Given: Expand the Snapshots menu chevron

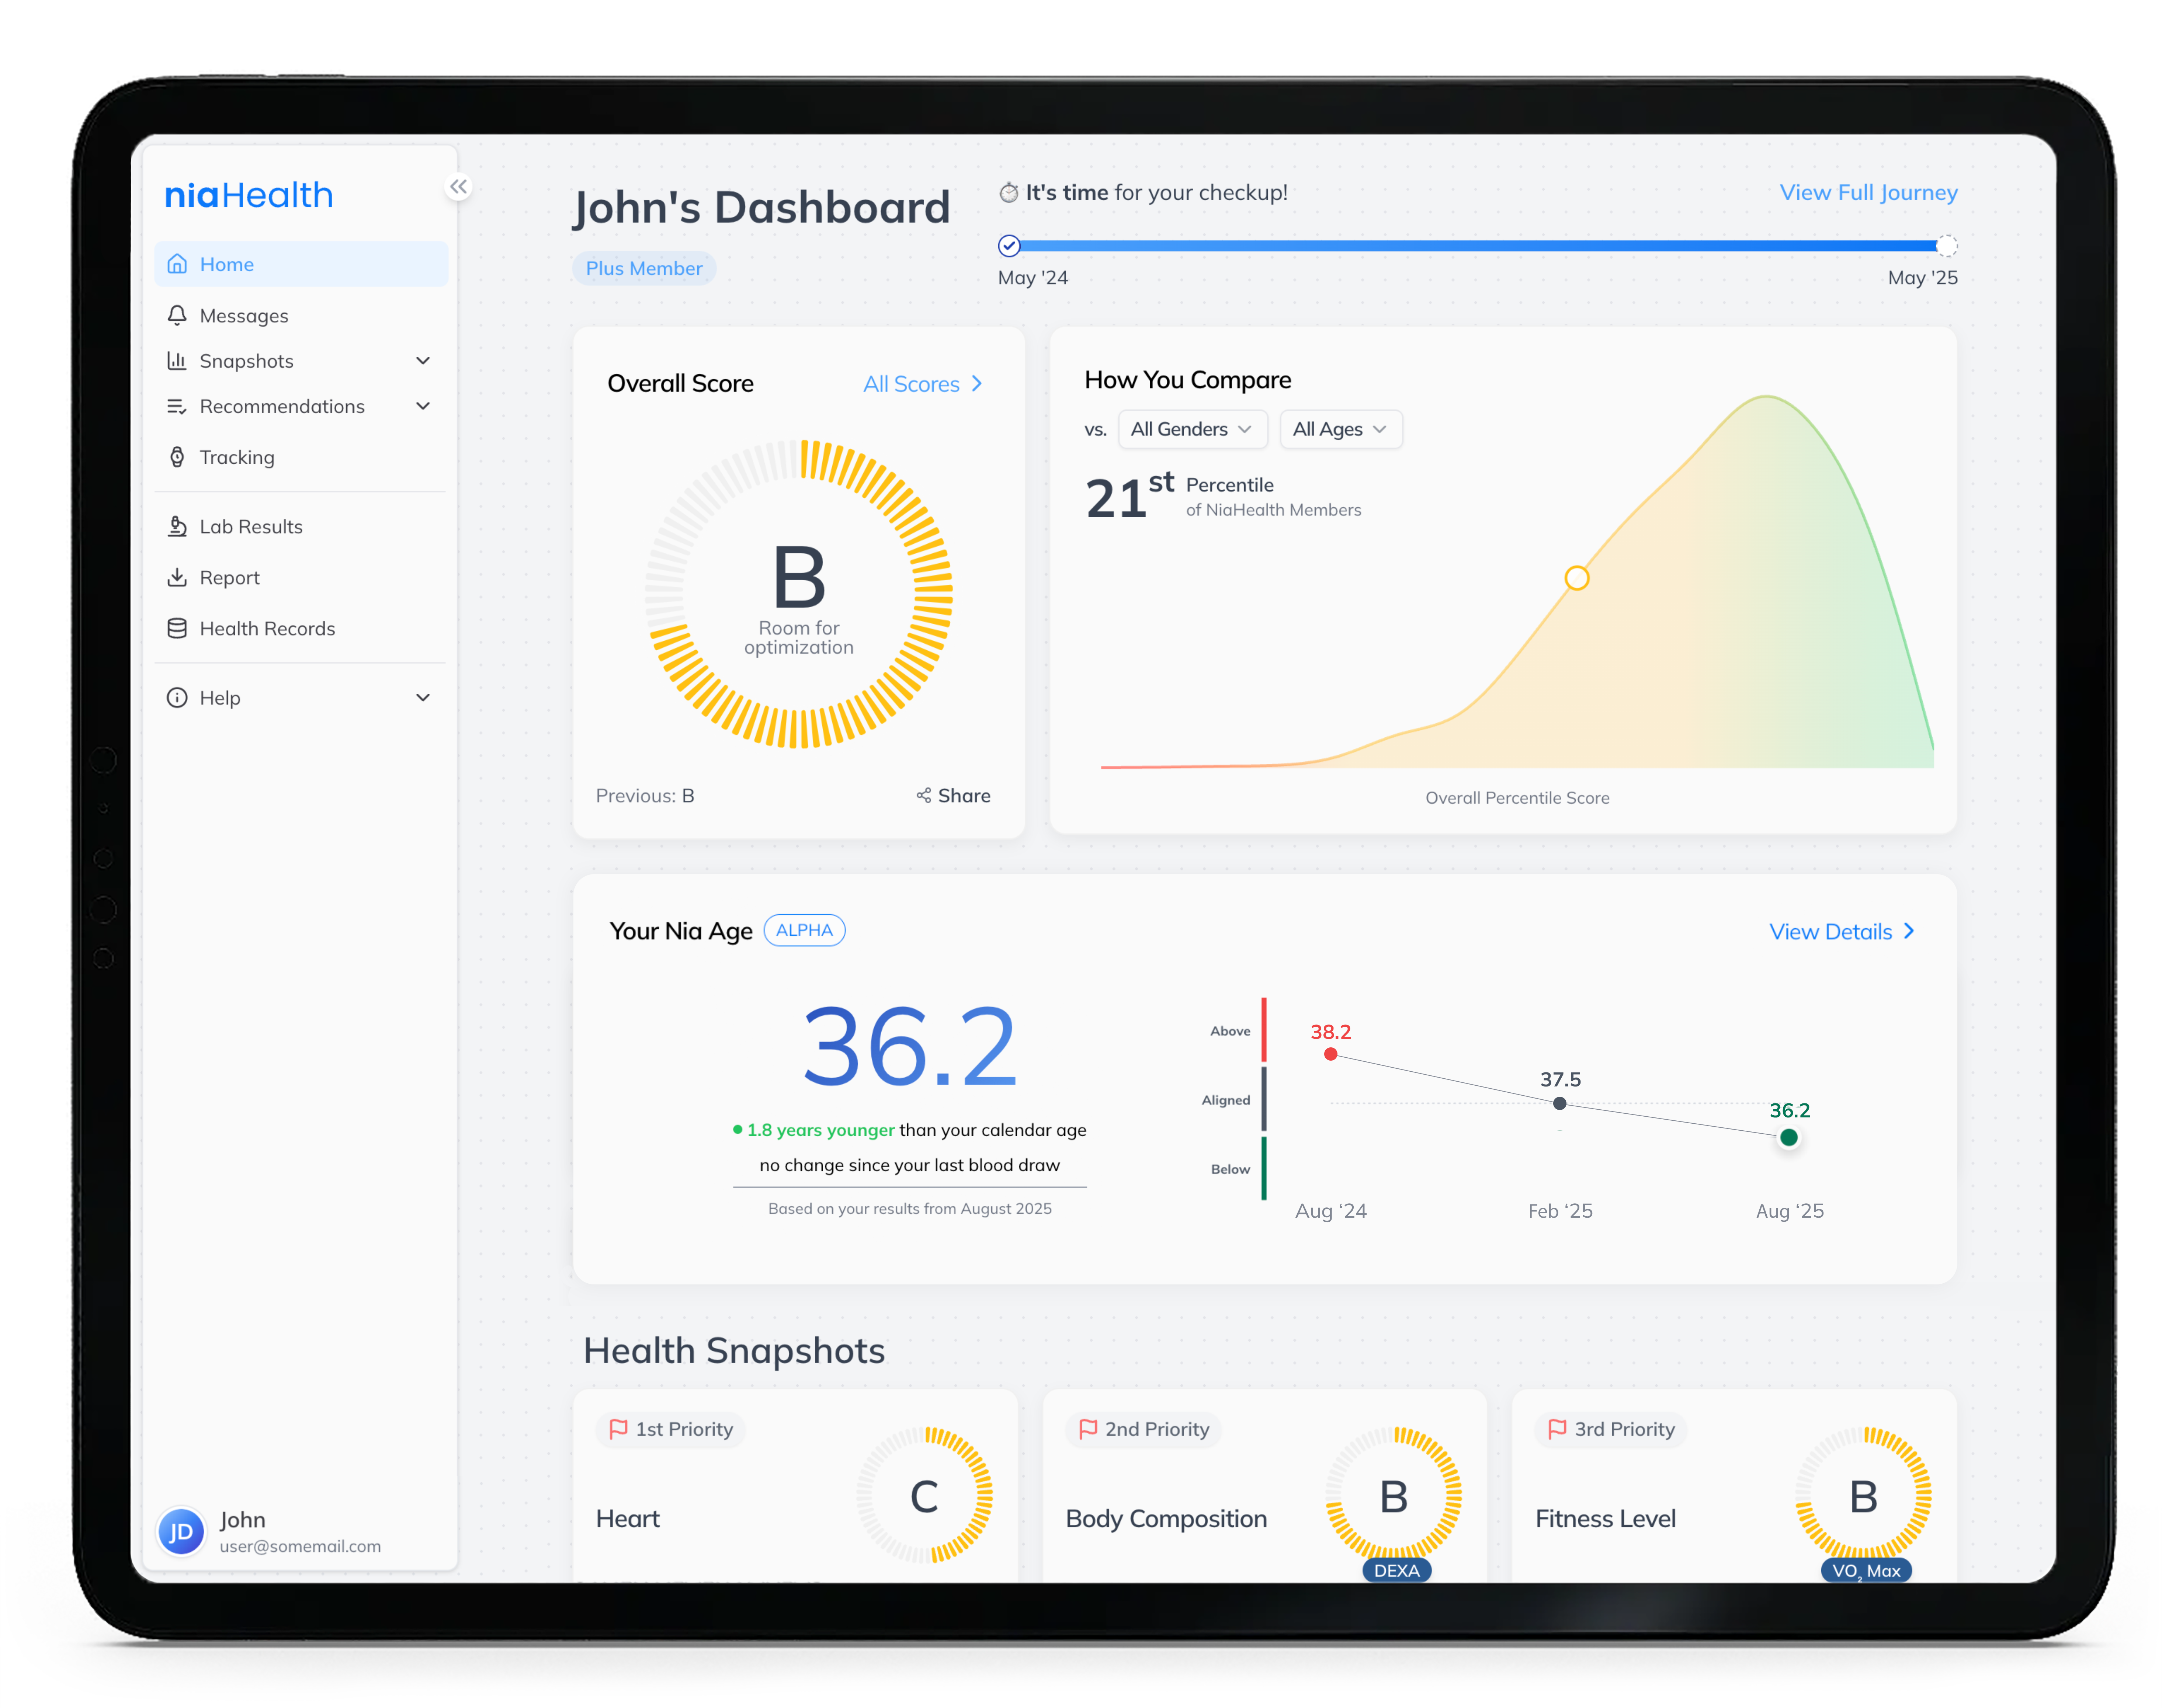Looking at the screenshot, I should [x=423, y=361].
